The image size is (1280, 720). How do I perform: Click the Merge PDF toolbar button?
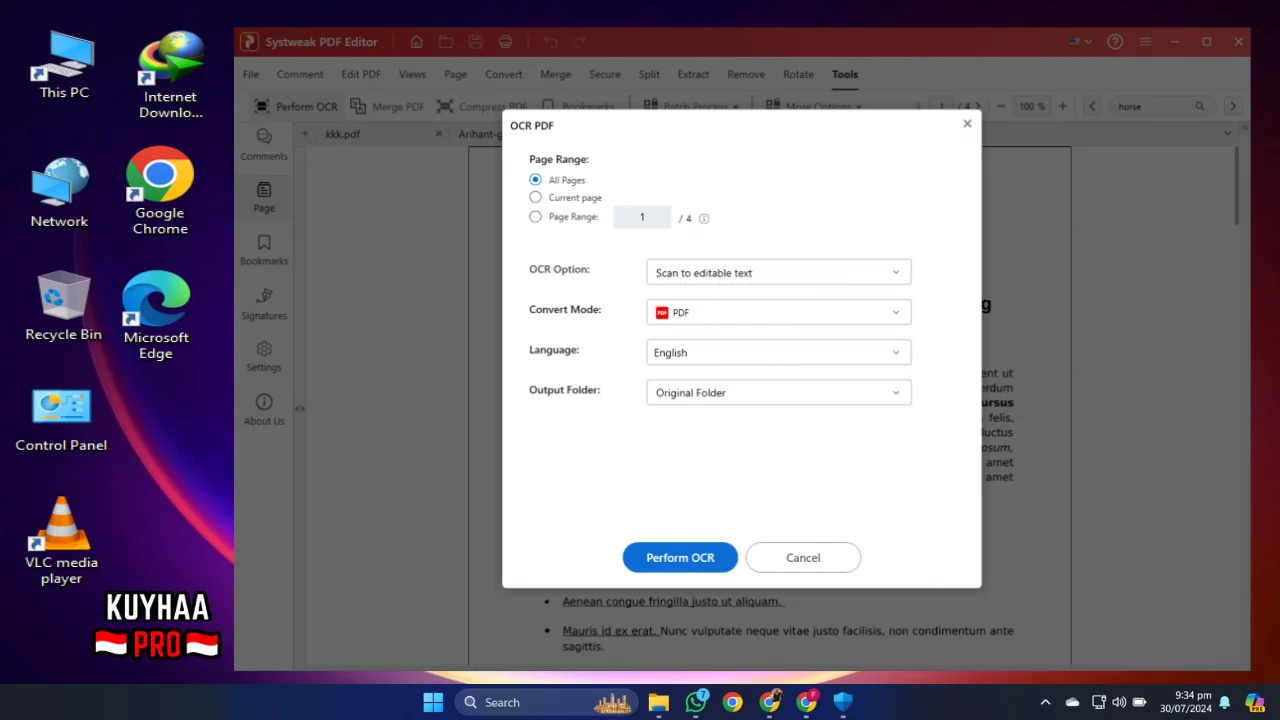tap(387, 106)
